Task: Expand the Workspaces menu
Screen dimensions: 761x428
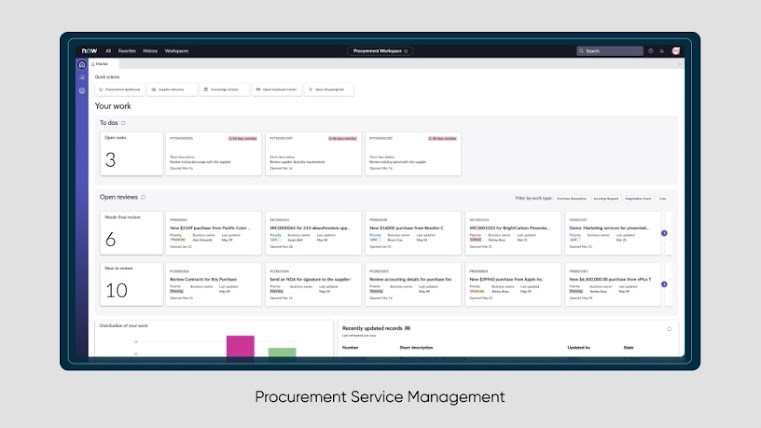Action: pos(177,50)
